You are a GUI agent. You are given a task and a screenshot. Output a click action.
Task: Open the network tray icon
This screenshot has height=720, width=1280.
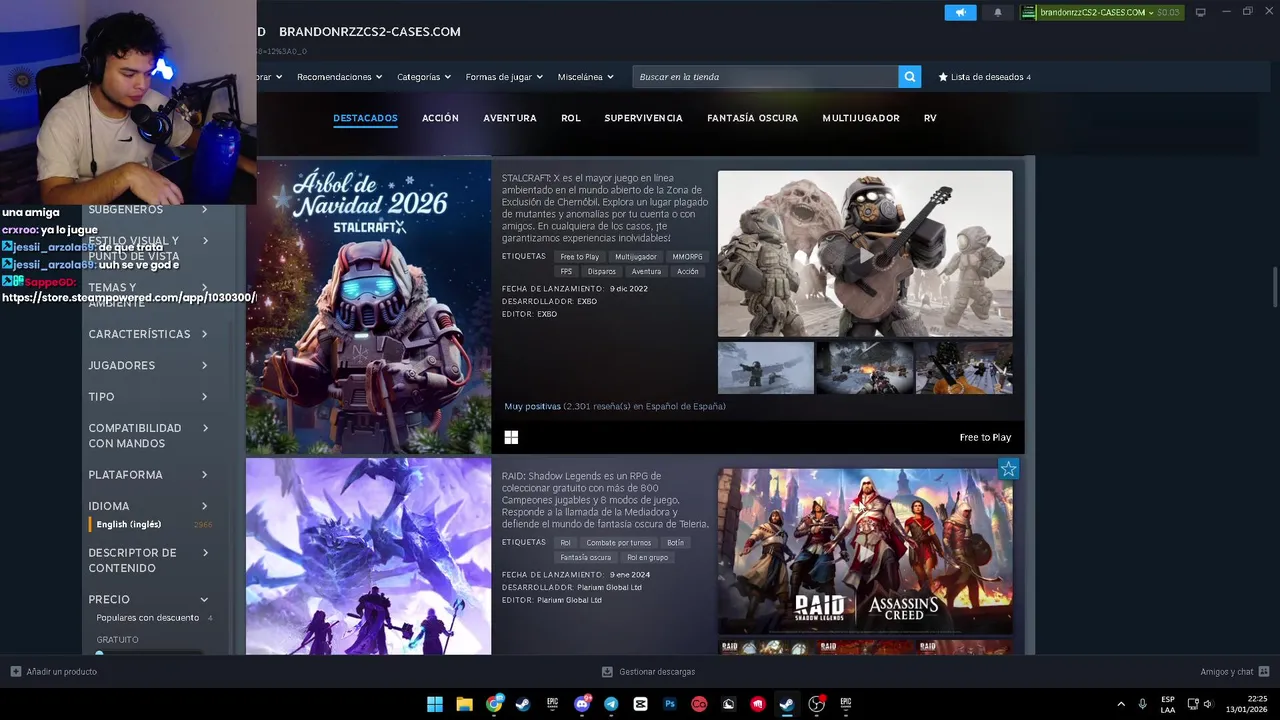tap(1193, 704)
